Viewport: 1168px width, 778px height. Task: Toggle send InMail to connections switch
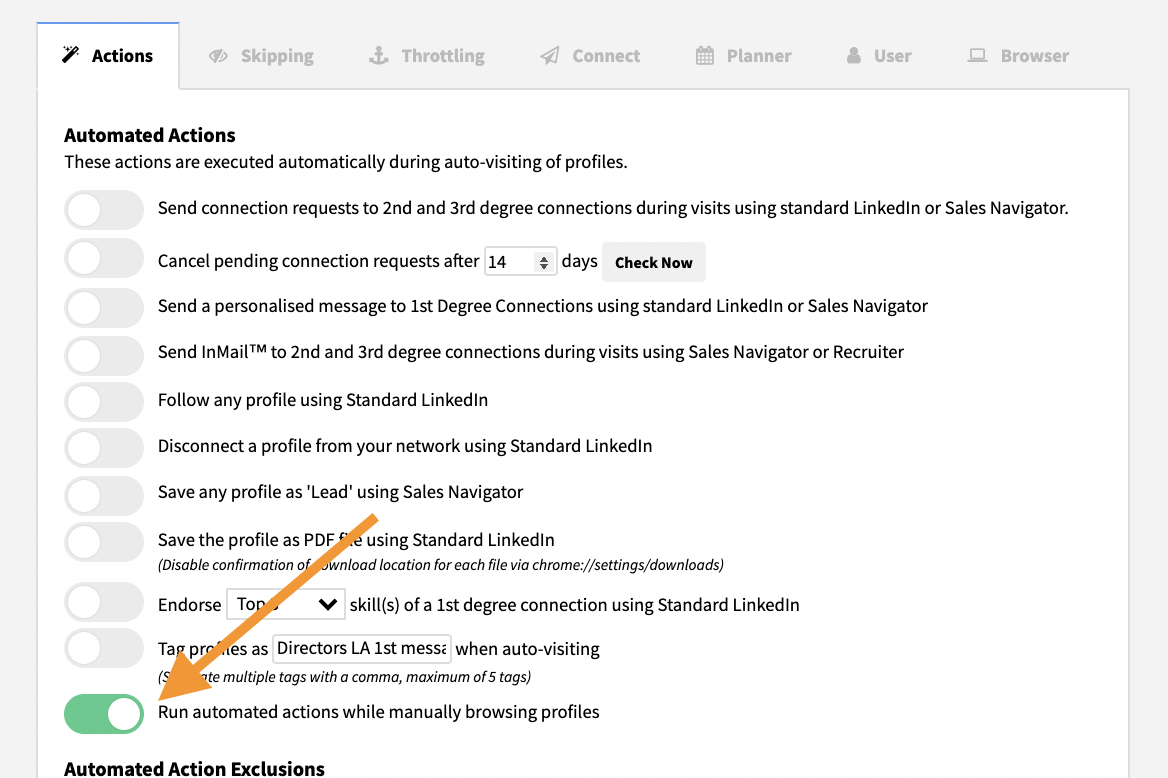pos(104,353)
